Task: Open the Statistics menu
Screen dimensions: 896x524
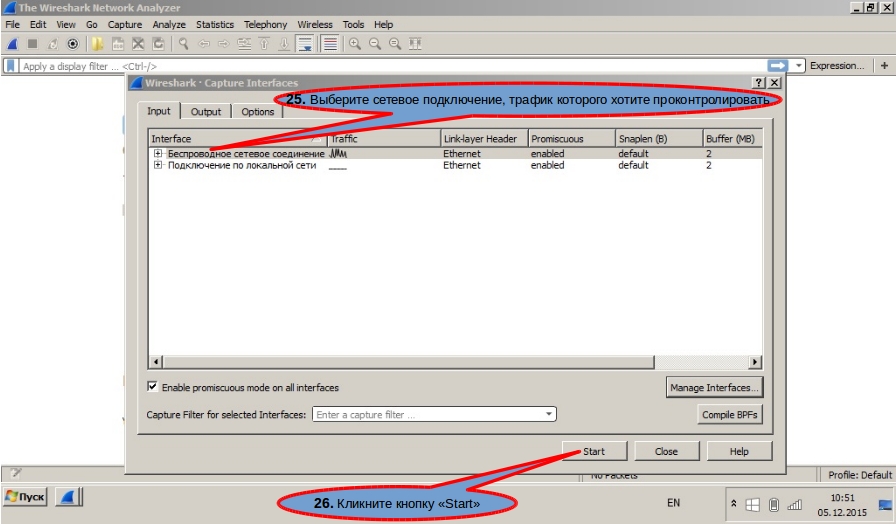Action: pos(215,25)
